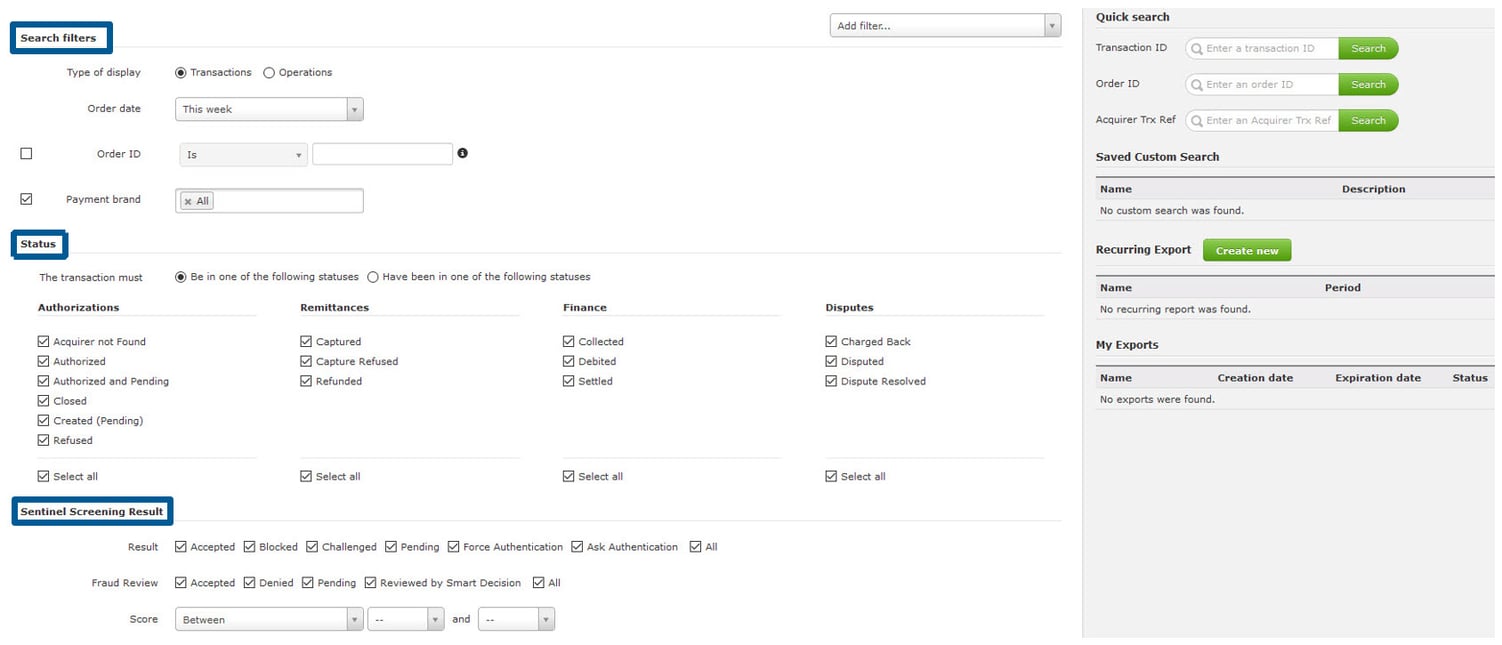Click magnifier icon in Transaction ID field
Image resolution: width=1502 pixels, height=645 pixels.
pos(1196,48)
